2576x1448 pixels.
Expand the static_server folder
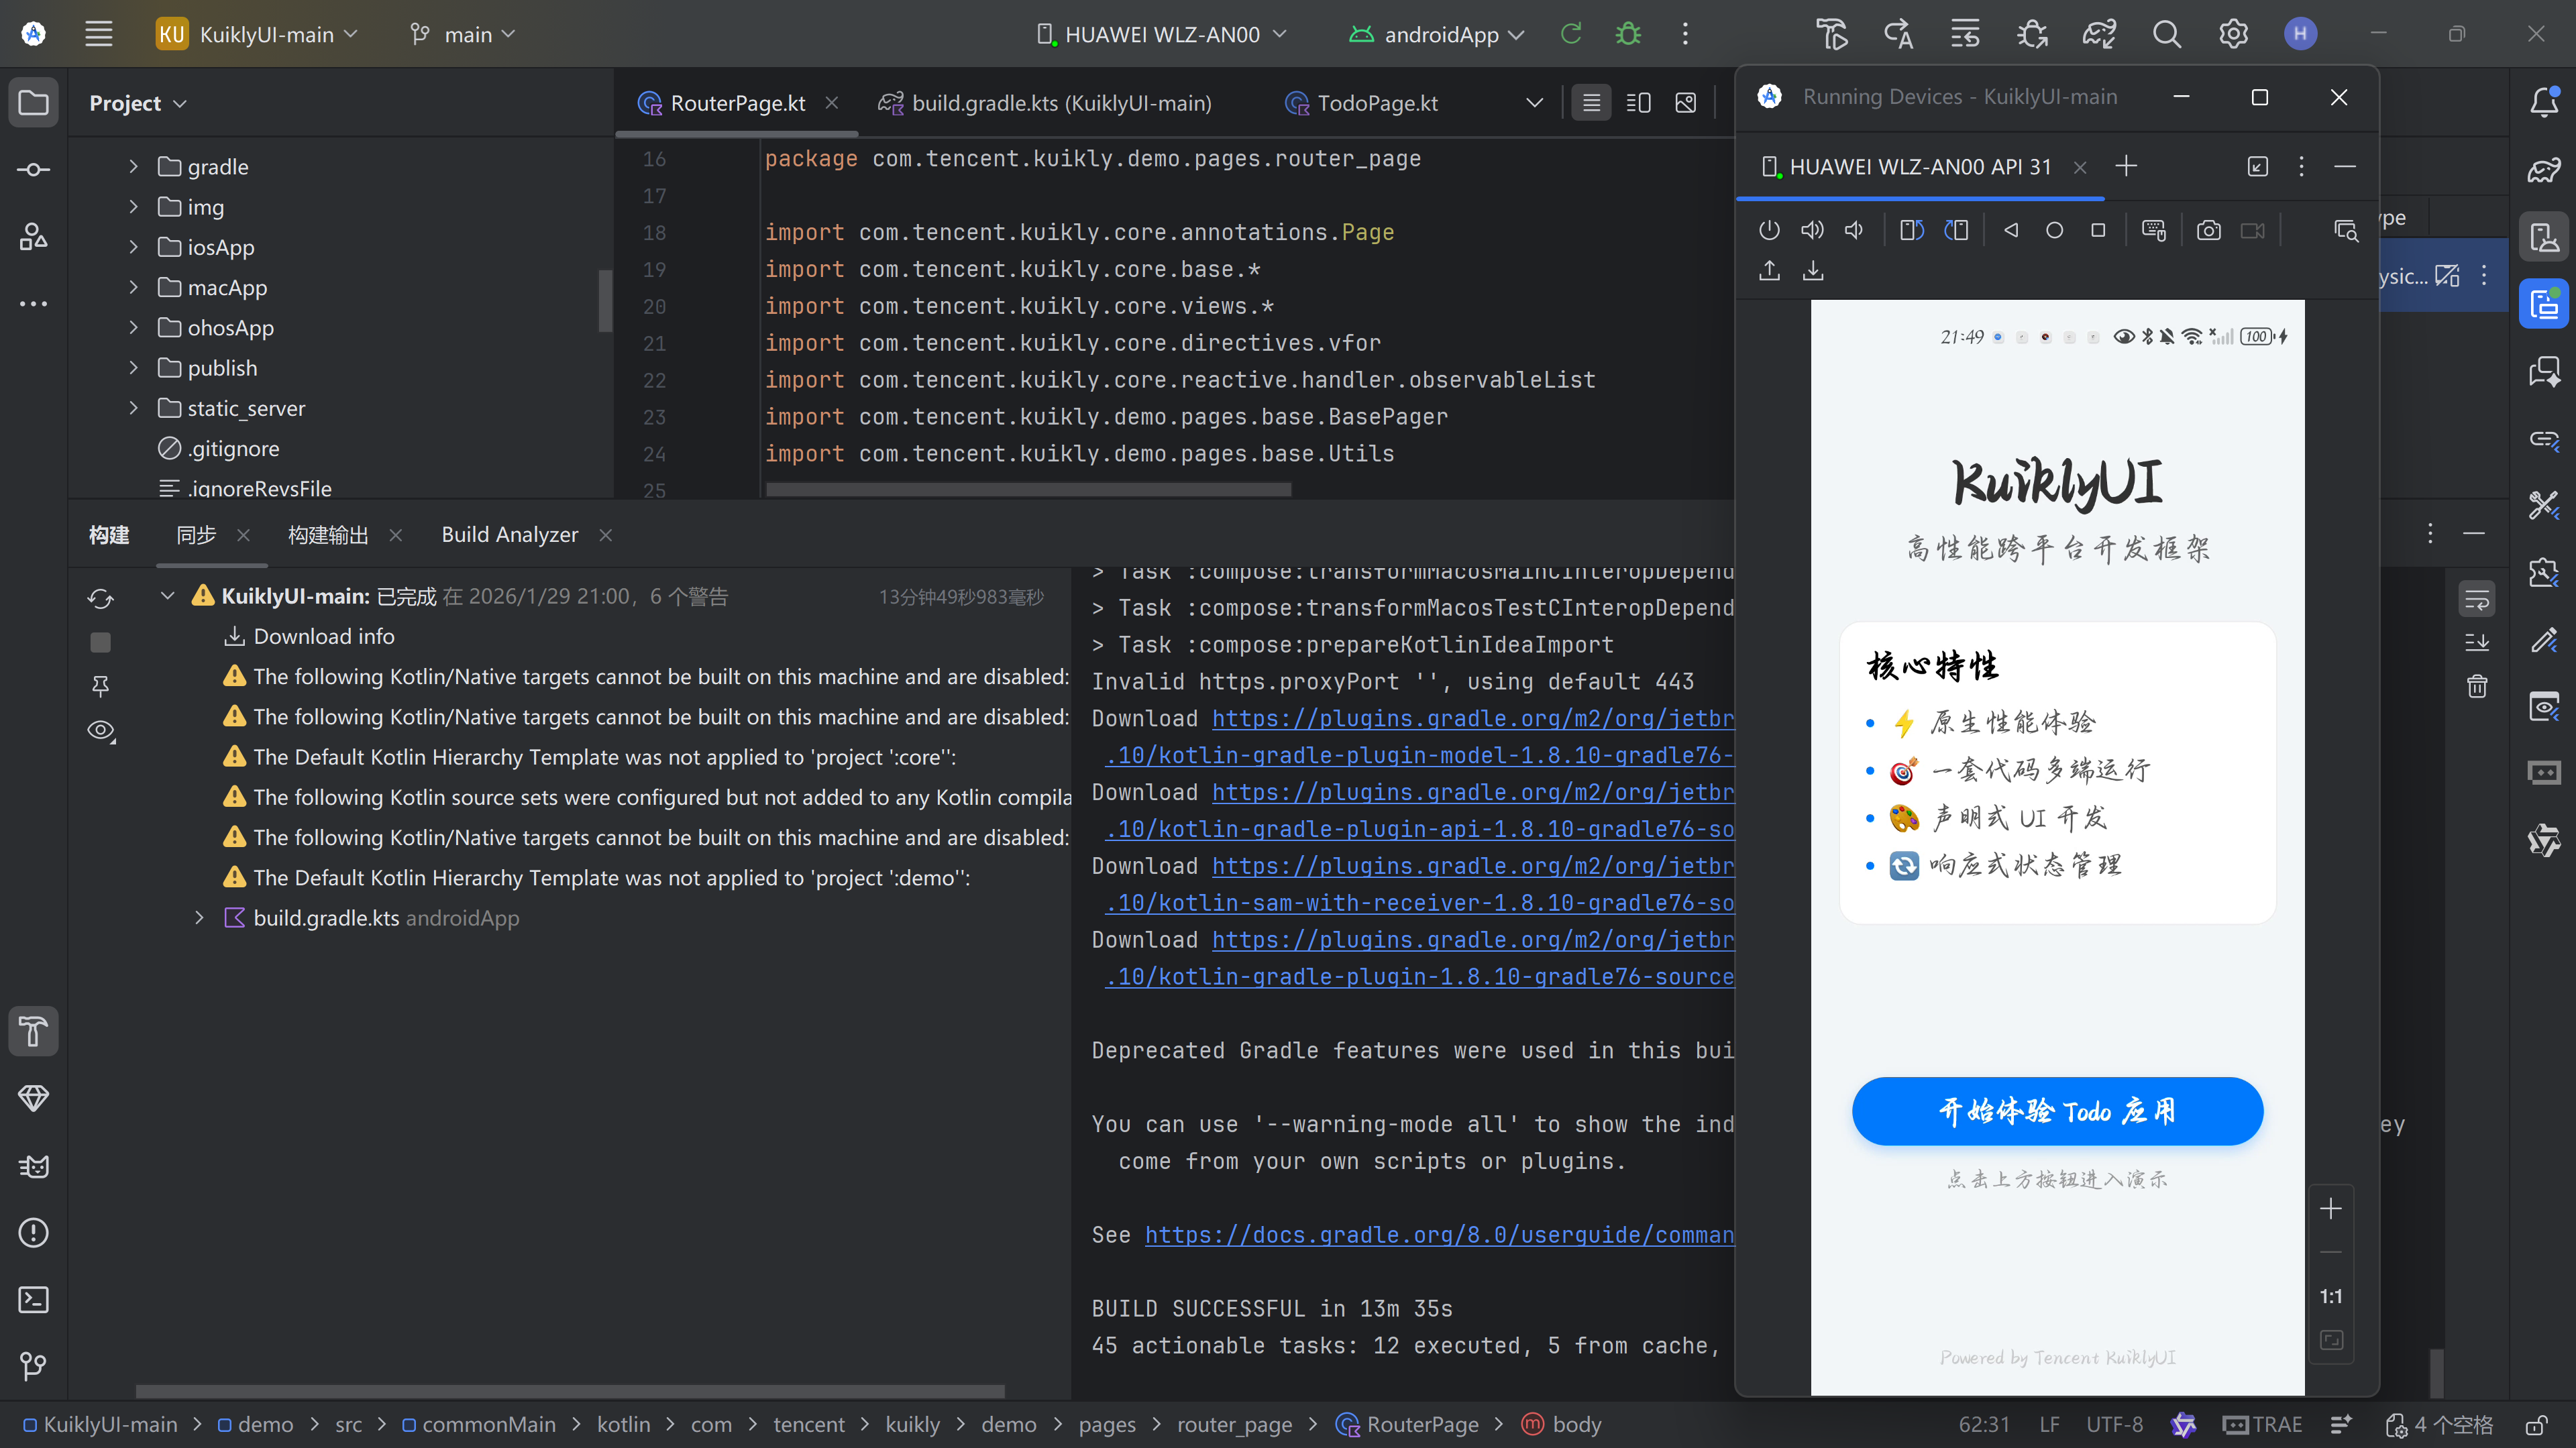point(133,408)
